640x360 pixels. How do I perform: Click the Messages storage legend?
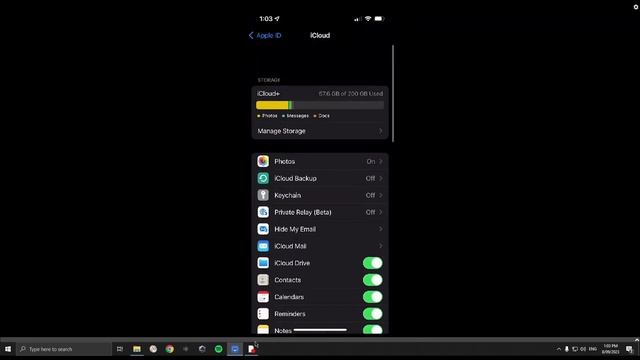pos(296,116)
